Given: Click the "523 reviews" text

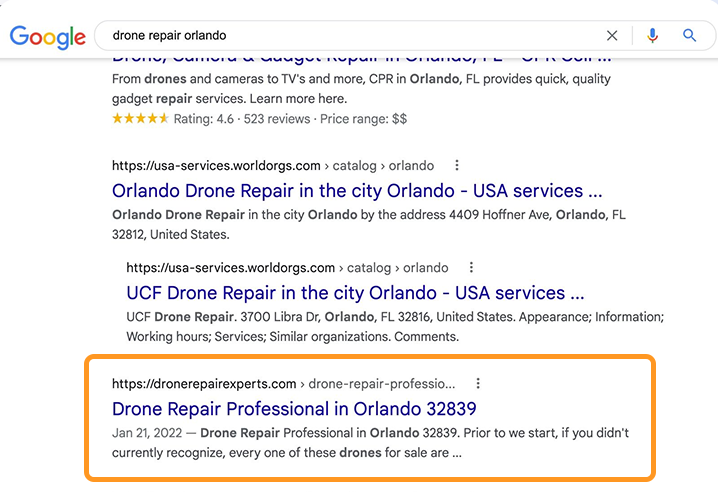Looking at the screenshot, I should pyautogui.click(x=277, y=119).
